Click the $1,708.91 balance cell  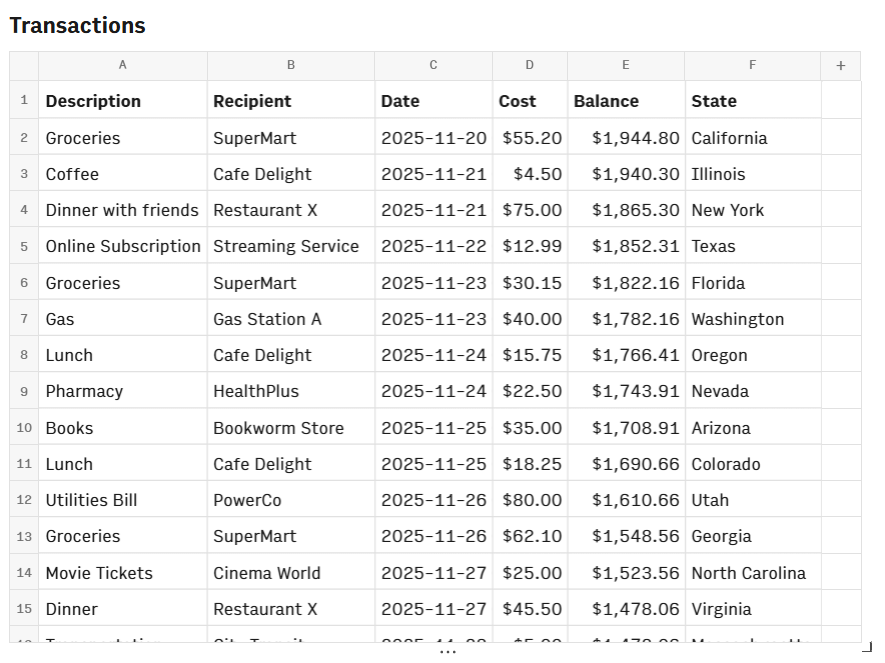[x=625, y=428]
